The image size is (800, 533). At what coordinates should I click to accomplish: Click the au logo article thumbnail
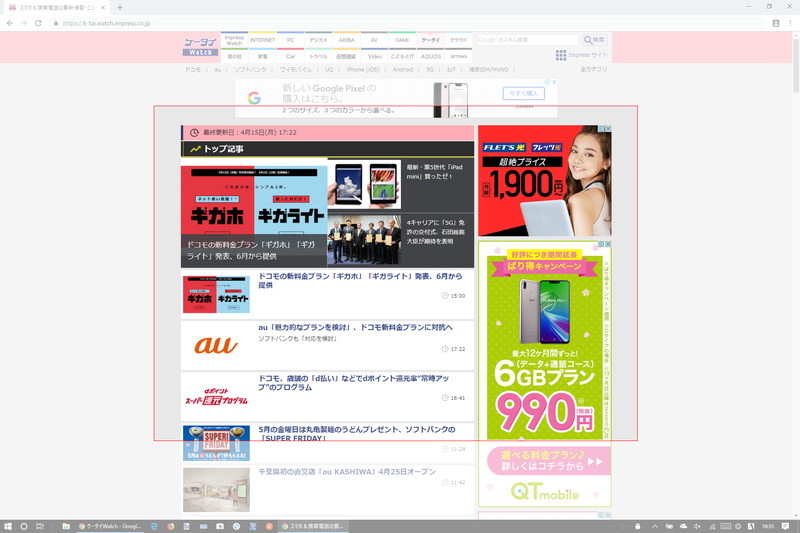pos(216,346)
